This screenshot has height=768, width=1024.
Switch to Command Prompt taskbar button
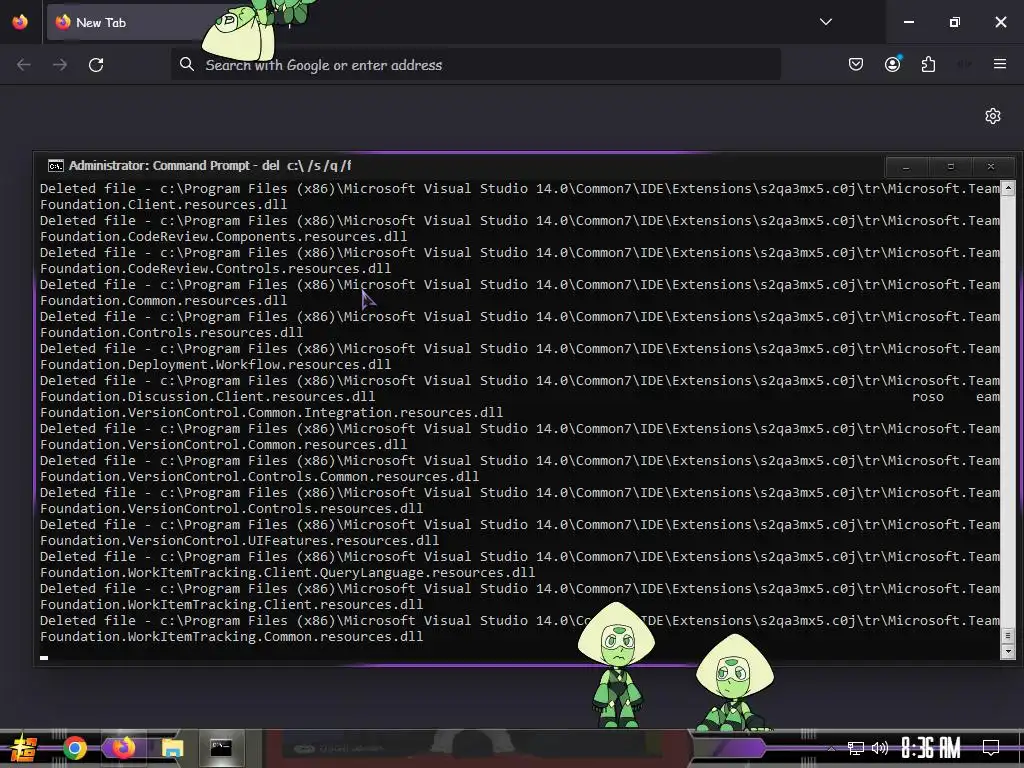221,748
